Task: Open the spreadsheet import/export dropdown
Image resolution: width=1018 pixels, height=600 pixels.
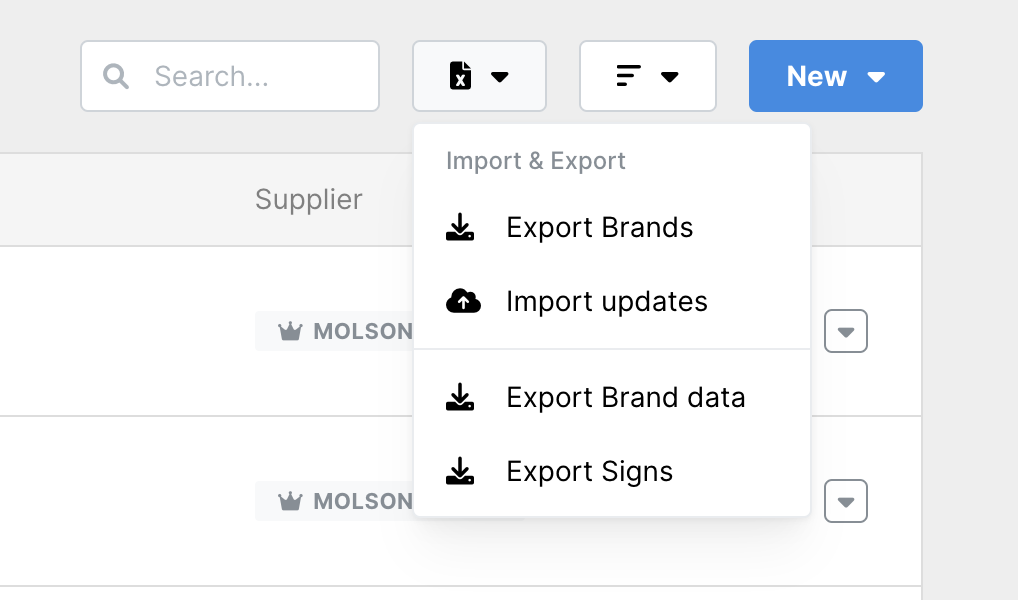Action: 479,76
